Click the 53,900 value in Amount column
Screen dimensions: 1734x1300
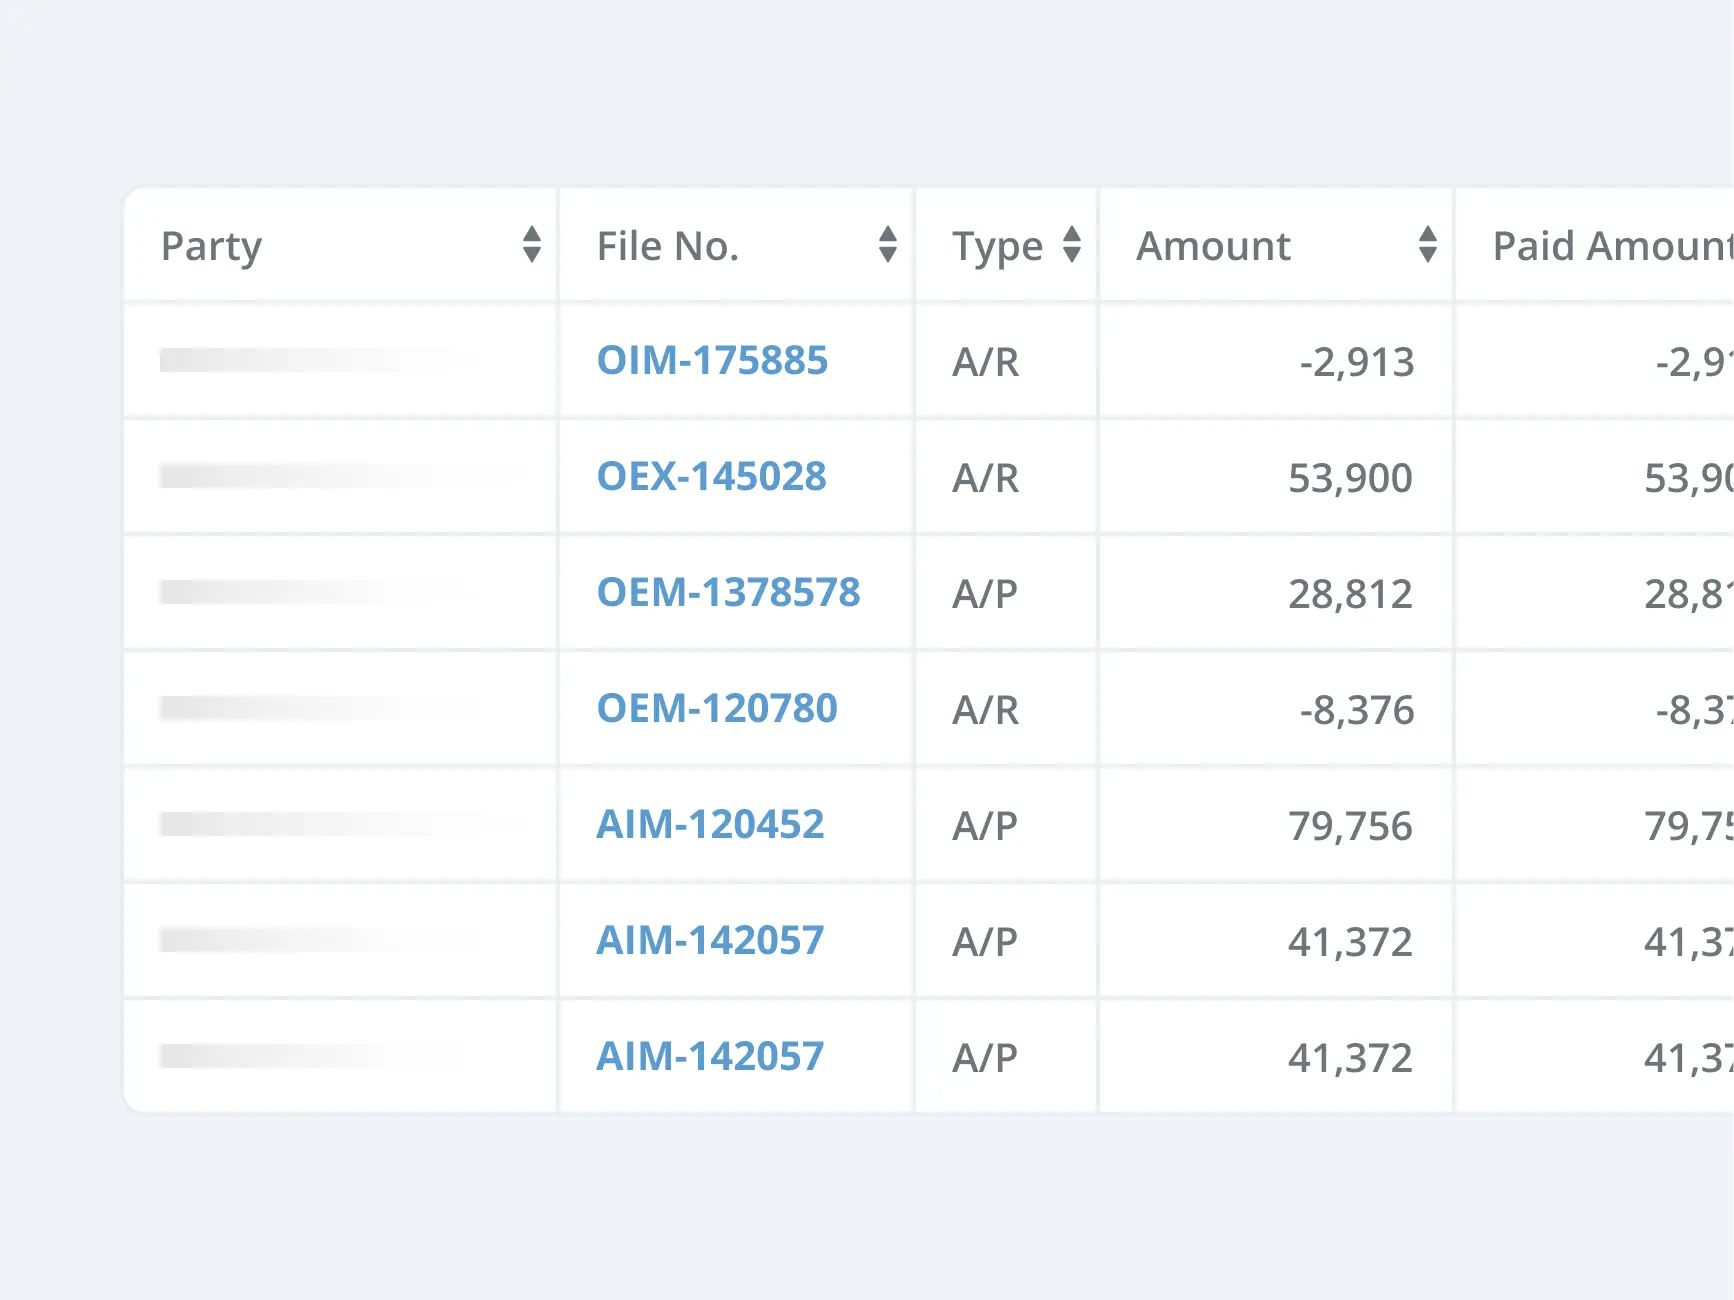pyautogui.click(x=1349, y=478)
